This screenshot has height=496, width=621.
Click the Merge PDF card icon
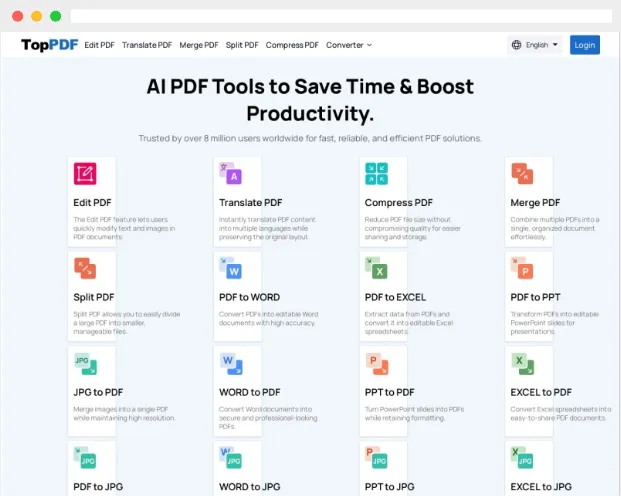522,174
